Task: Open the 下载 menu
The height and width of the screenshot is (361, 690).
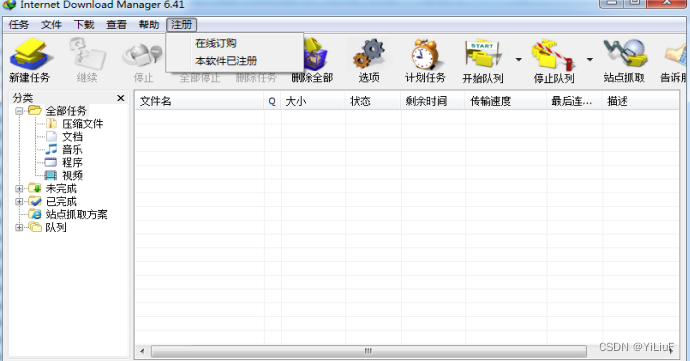Action: (x=84, y=25)
